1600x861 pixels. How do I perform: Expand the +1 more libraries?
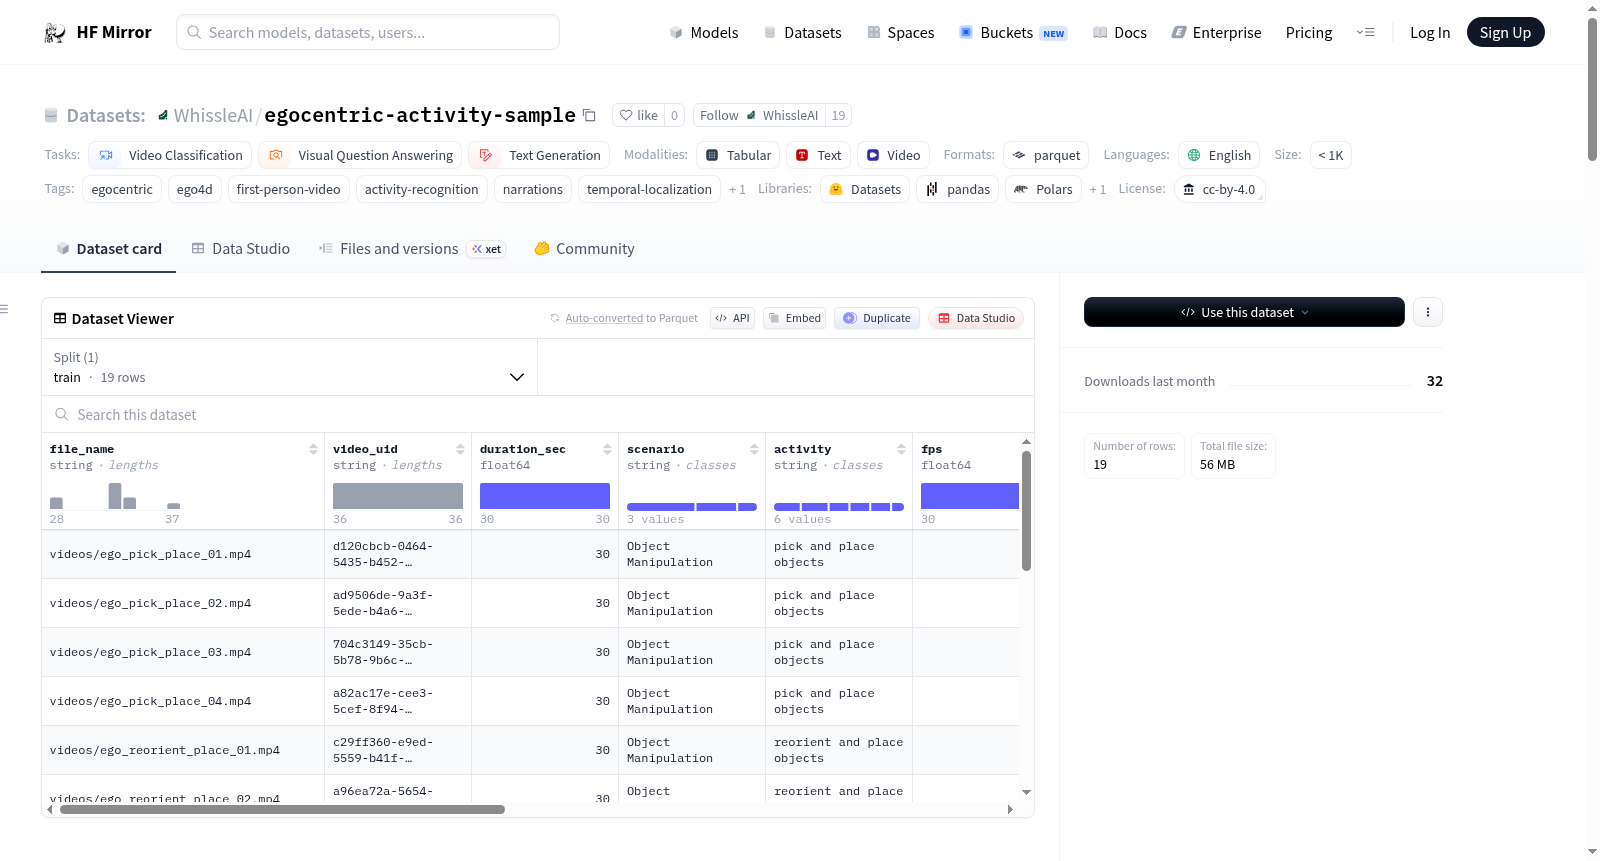1098,189
